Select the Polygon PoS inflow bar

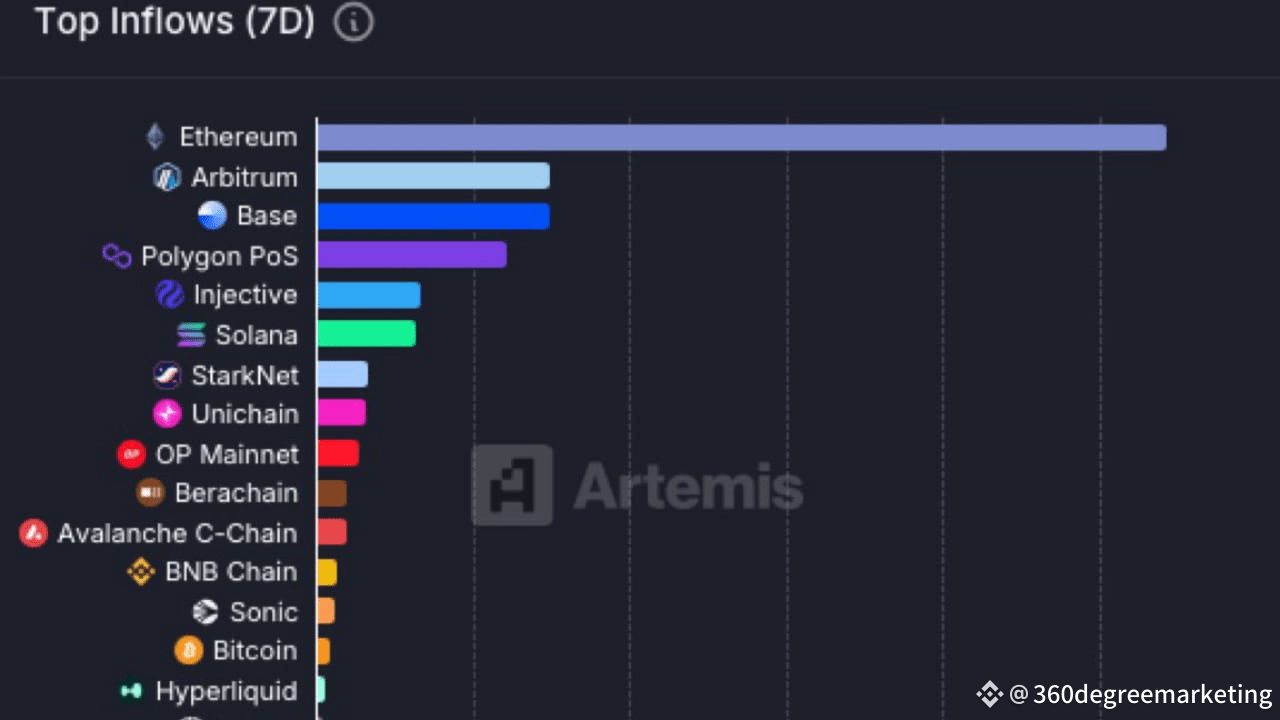pos(412,255)
